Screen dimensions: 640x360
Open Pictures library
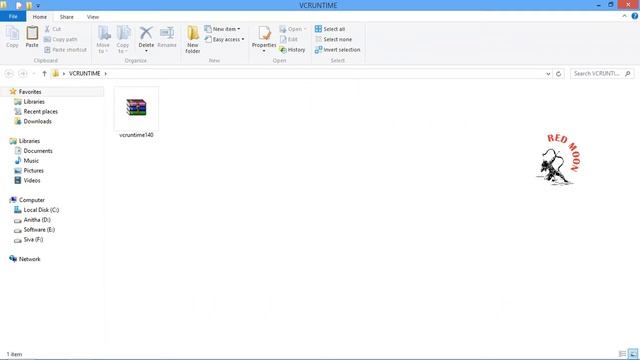click(x=33, y=170)
